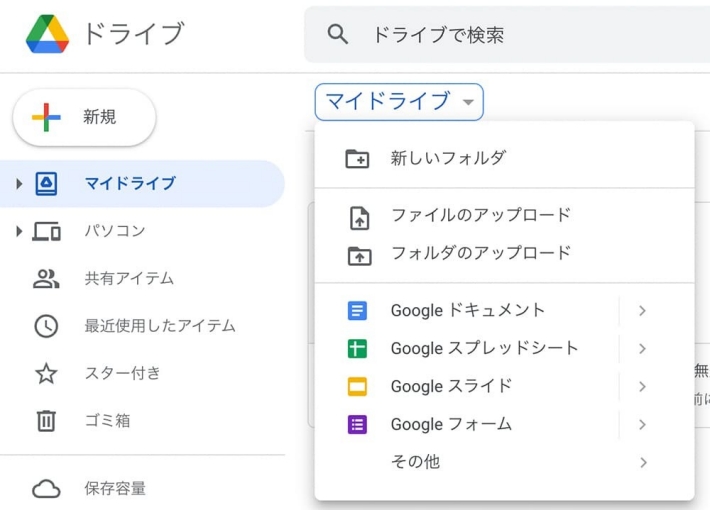
Task: Select Google フォーム menu entry
Action: [x=504, y=425]
